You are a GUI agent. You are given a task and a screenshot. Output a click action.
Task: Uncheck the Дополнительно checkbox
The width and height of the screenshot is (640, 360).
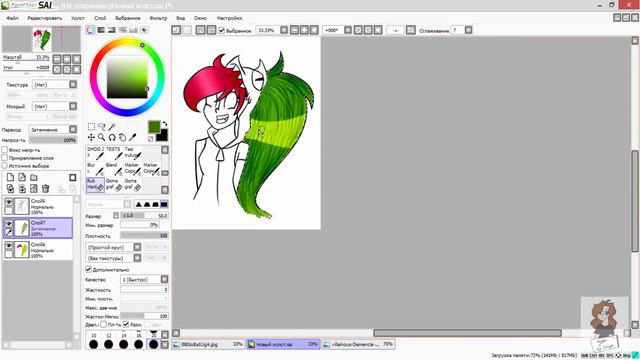[x=88, y=269]
